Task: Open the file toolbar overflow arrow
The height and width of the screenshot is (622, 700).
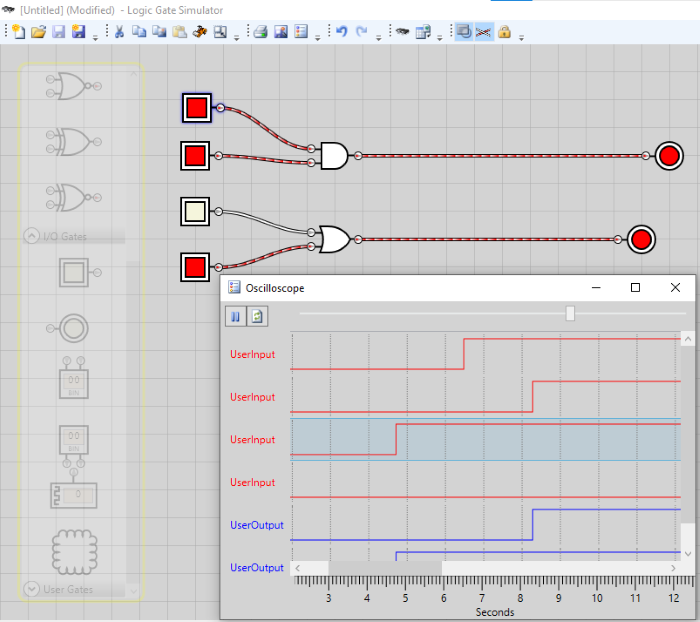Action: click(95, 37)
